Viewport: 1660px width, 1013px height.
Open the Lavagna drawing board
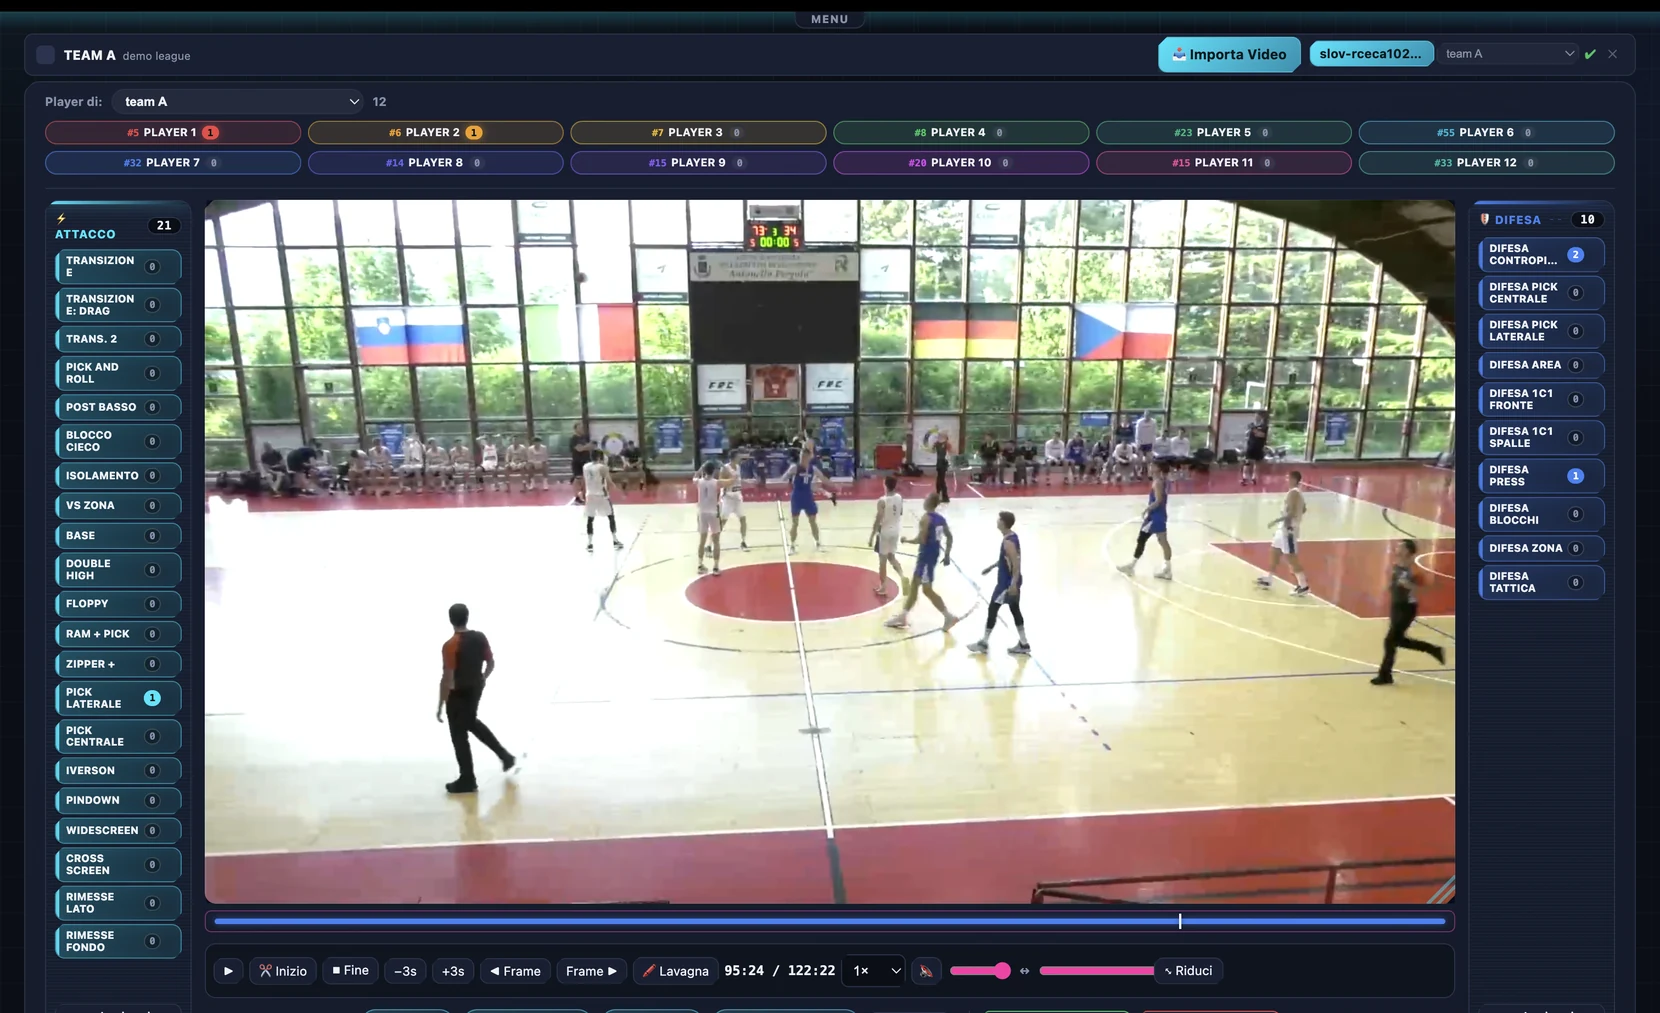click(675, 971)
